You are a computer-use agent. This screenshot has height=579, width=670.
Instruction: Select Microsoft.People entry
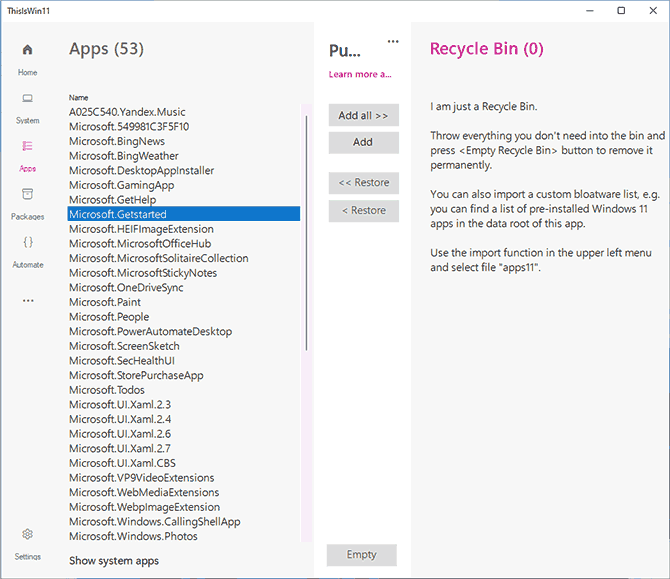tap(184, 317)
